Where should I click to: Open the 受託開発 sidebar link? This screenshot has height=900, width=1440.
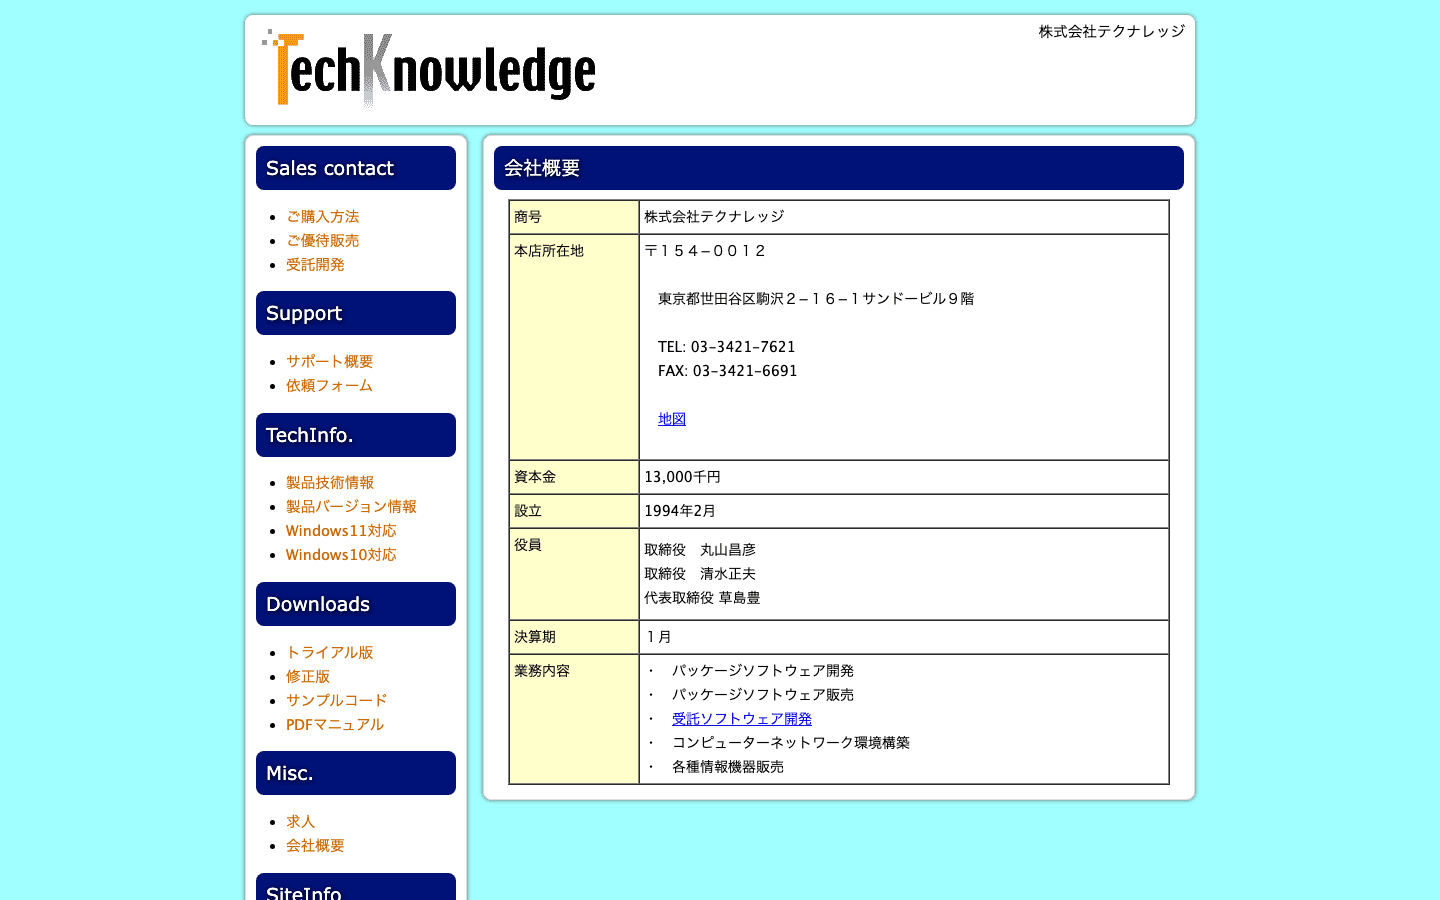pyautogui.click(x=315, y=264)
